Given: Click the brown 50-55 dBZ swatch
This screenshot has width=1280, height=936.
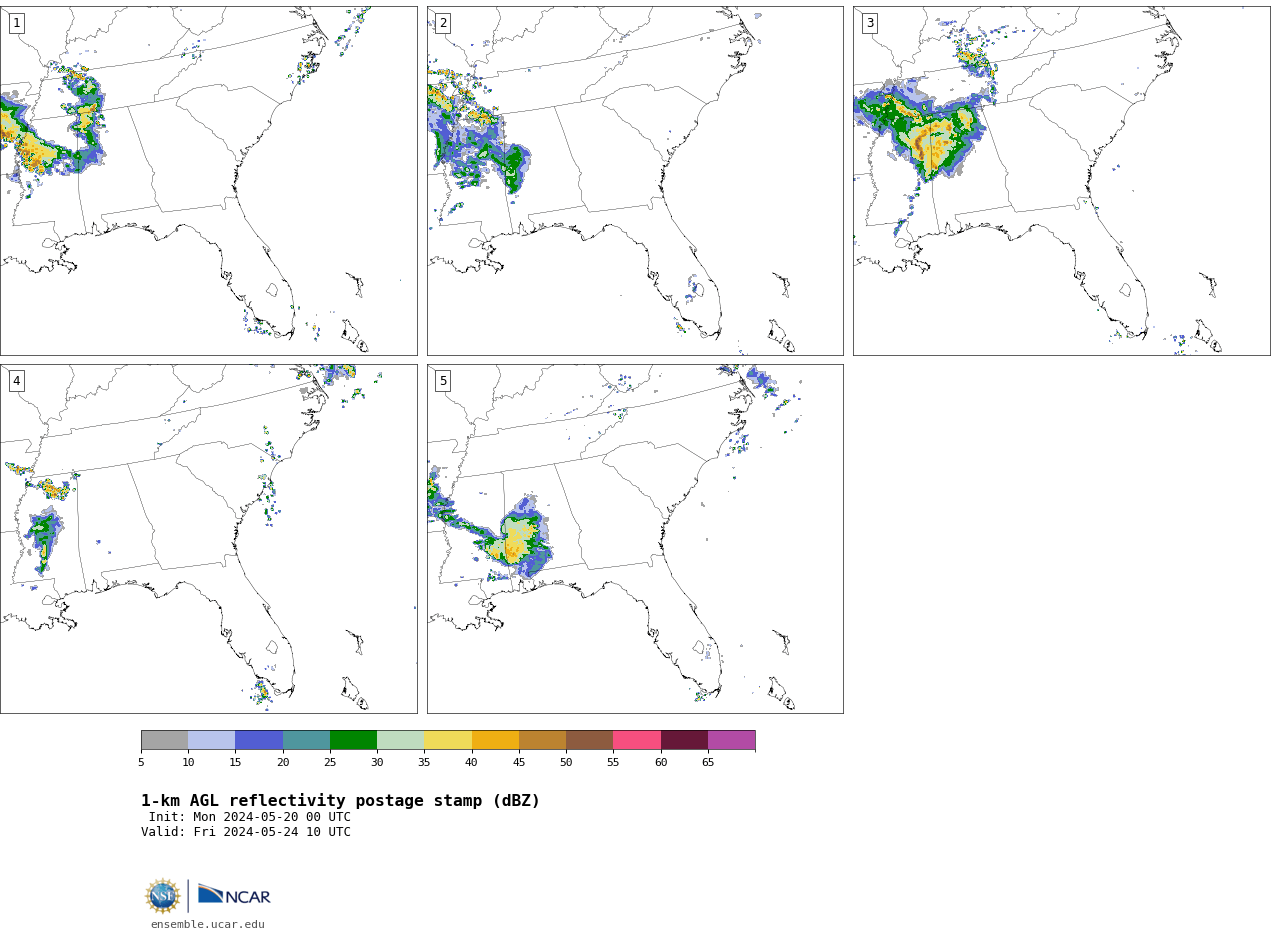Looking at the screenshot, I should [589, 740].
